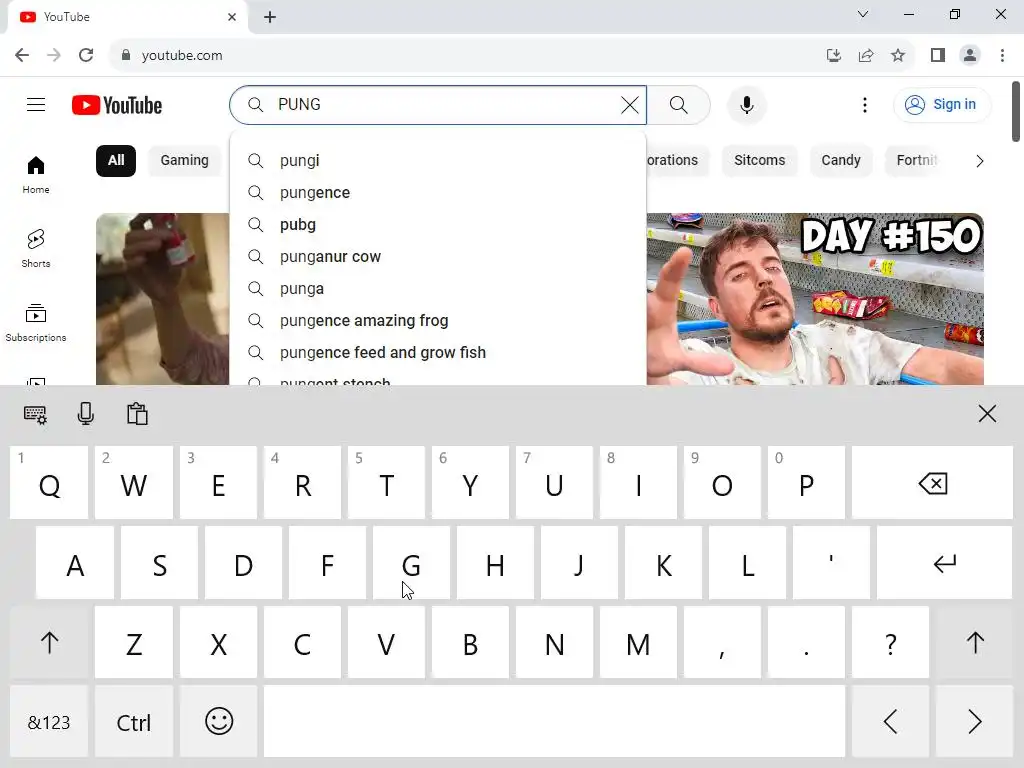This screenshot has width=1024, height=768.
Task: Toggle the right Shift key
Action: tap(974, 643)
